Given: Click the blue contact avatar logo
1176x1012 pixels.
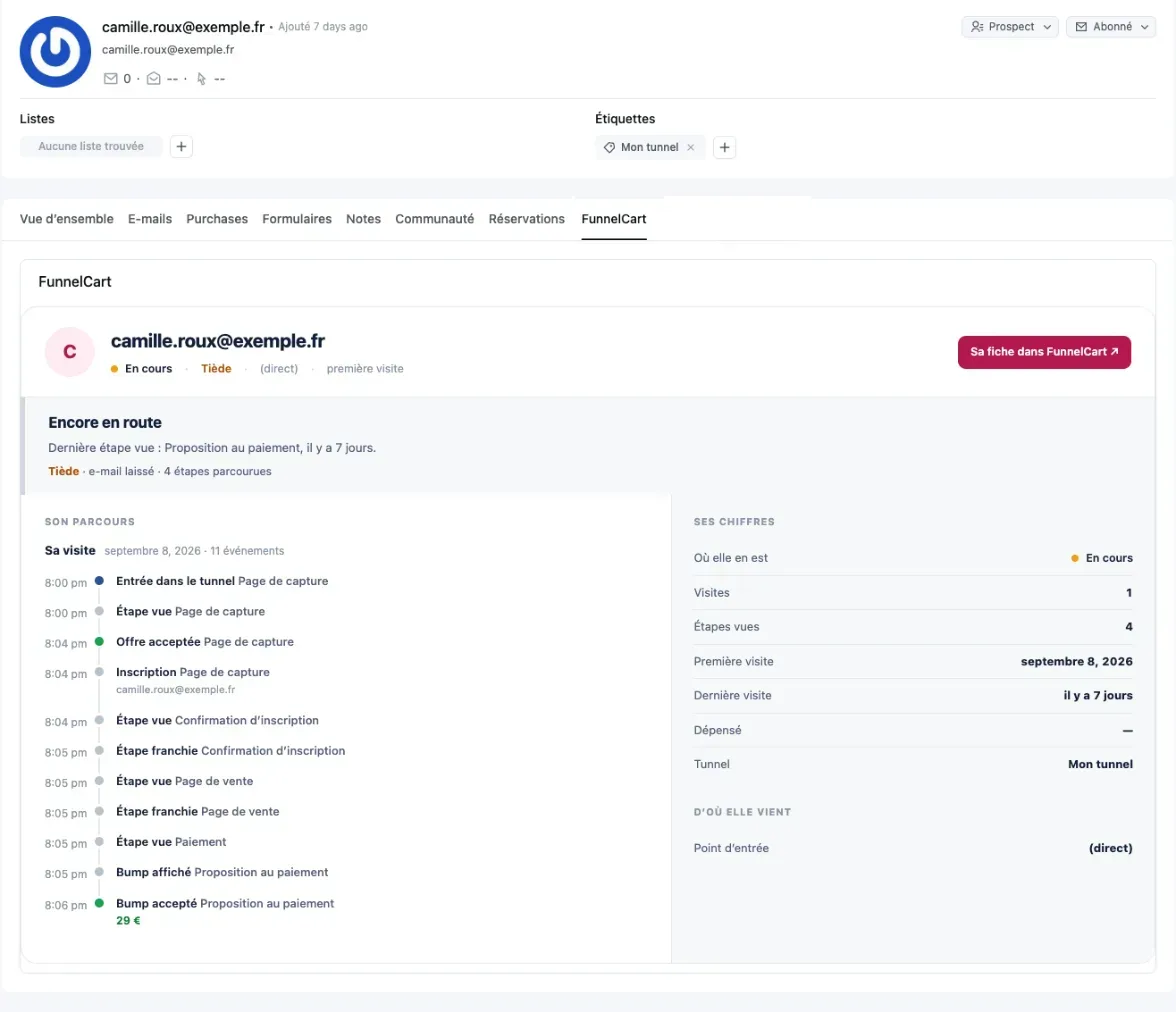Looking at the screenshot, I should (x=55, y=52).
